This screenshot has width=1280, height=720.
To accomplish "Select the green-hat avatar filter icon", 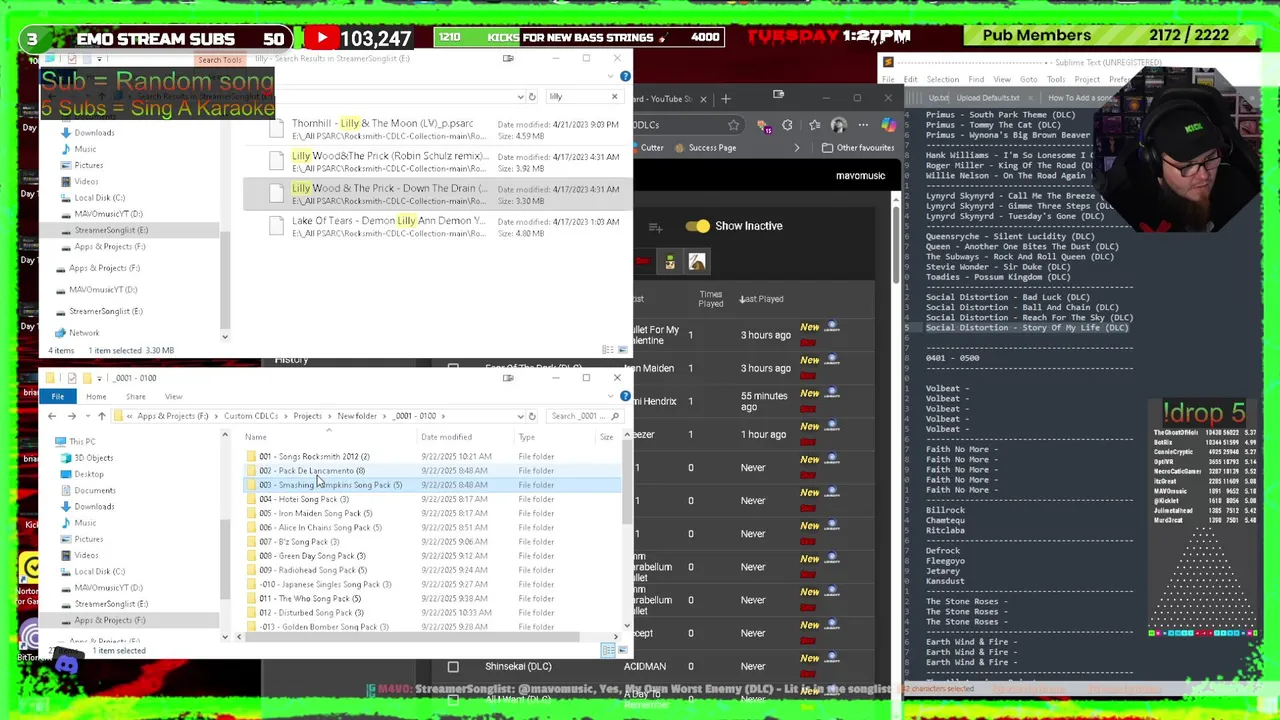I will (670, 262).
